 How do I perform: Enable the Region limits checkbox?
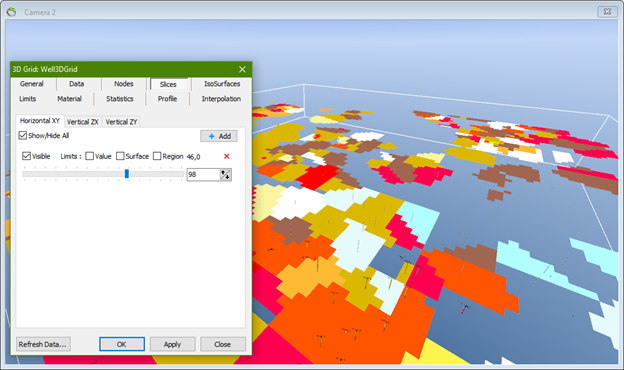pos(157,156)
